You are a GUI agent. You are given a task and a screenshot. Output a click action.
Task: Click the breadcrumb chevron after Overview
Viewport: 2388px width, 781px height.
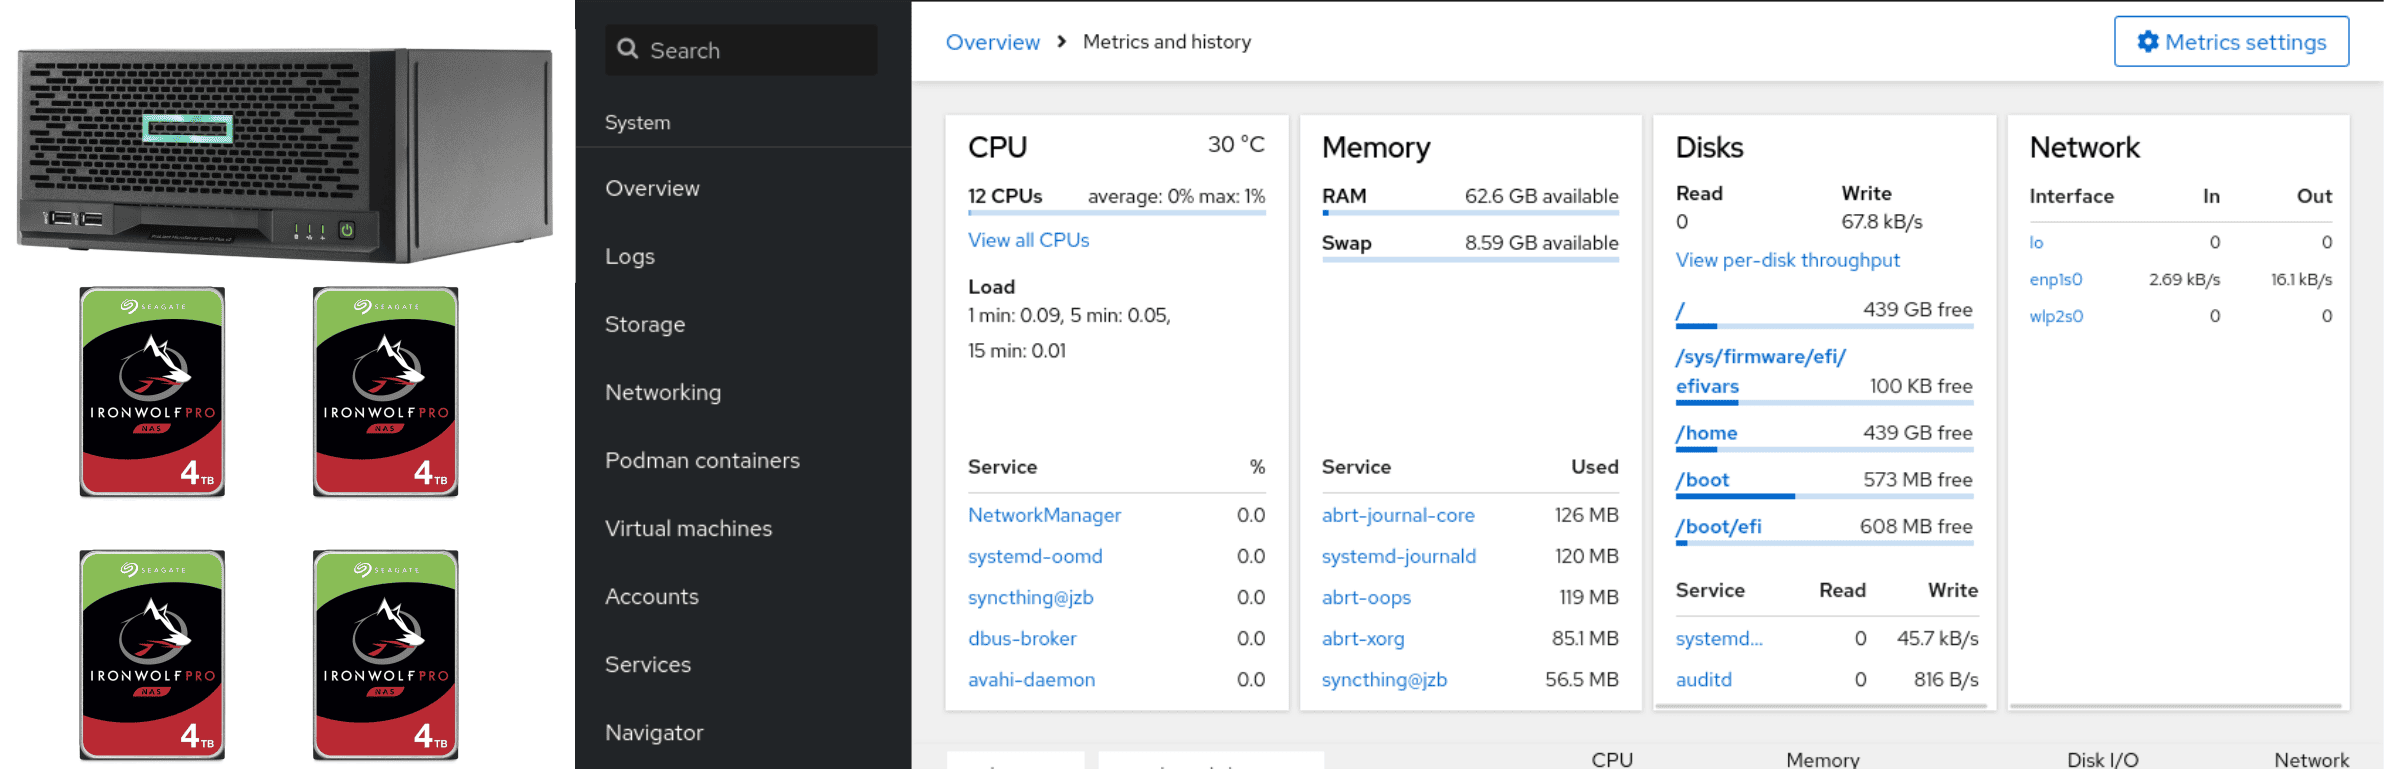[x=1061, y=42]
